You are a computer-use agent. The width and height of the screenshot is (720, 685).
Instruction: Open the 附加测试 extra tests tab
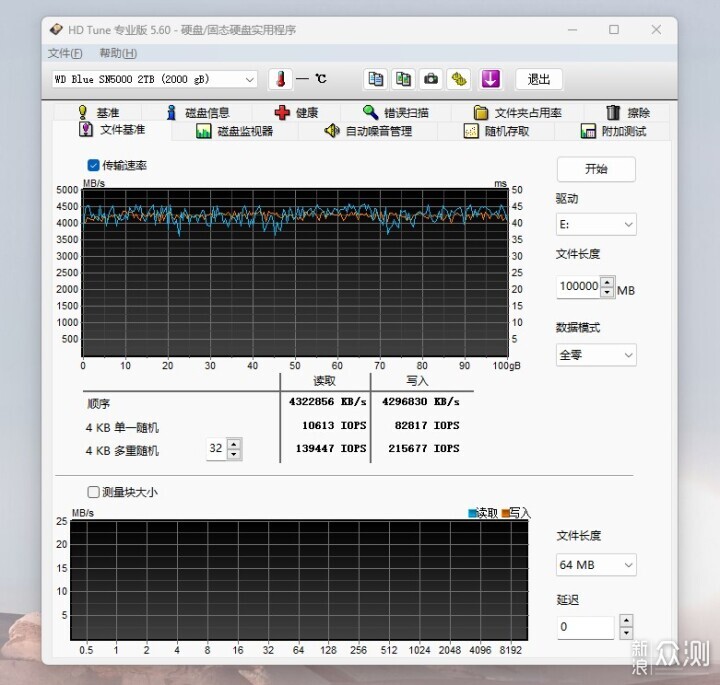pos(613,131)
